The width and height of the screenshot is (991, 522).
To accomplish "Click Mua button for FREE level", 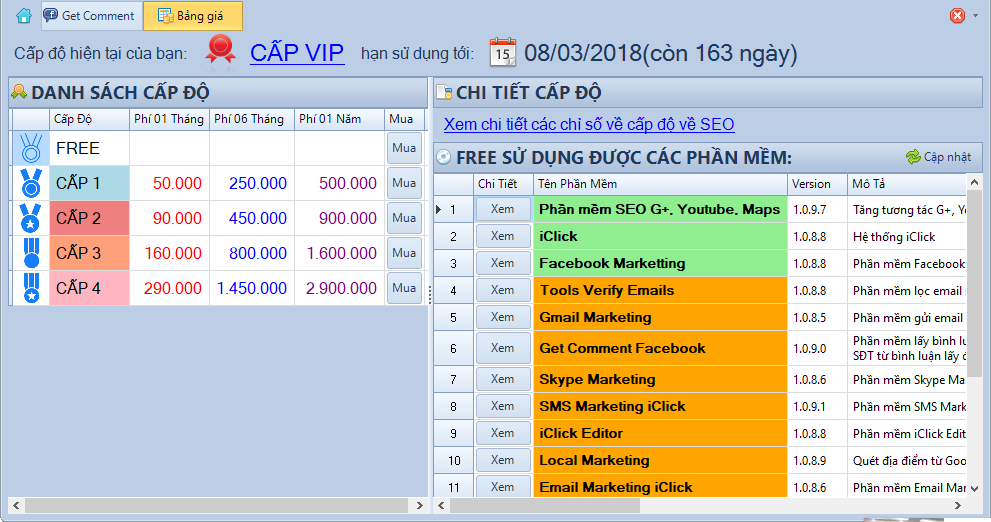I will pos(404,148).
